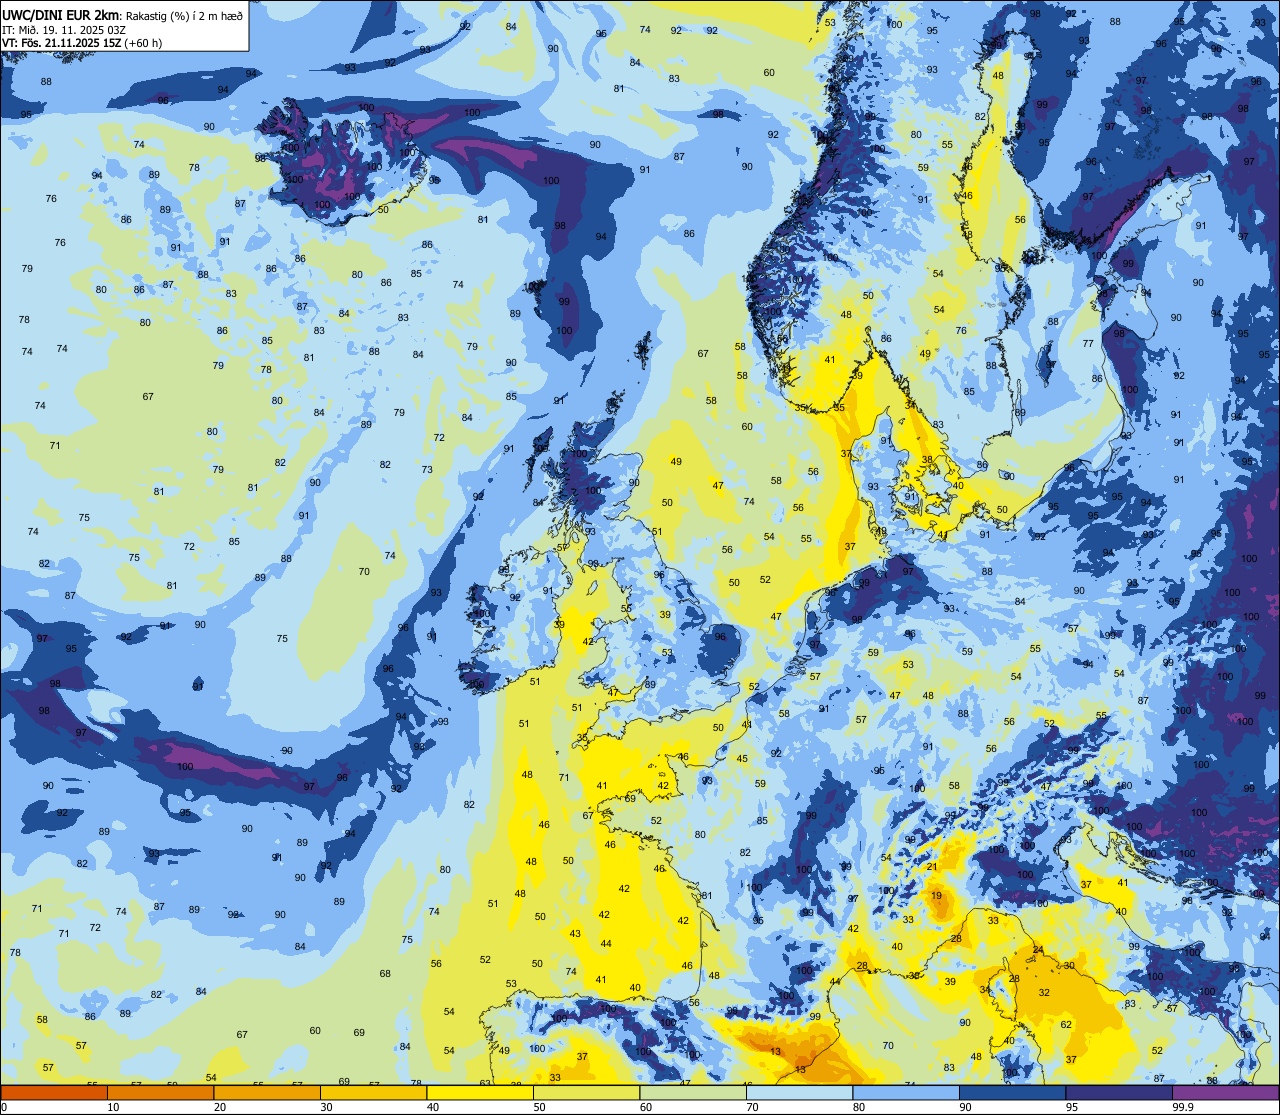
Task: Click the "IT: Mið. 19. 11. 2025 03Z" line
Action: pyautogui.click(x=64, y=29)
